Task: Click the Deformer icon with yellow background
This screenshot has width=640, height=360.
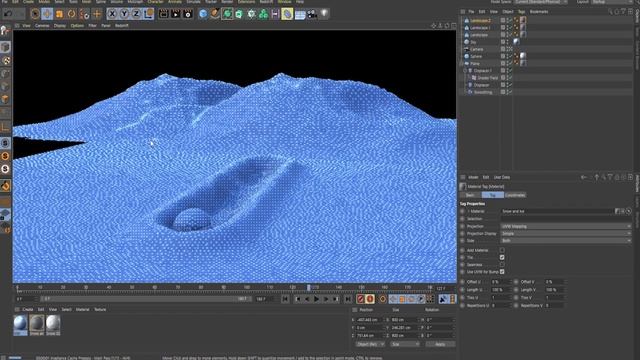Action: pyautogui.click(x=287, y=14)
